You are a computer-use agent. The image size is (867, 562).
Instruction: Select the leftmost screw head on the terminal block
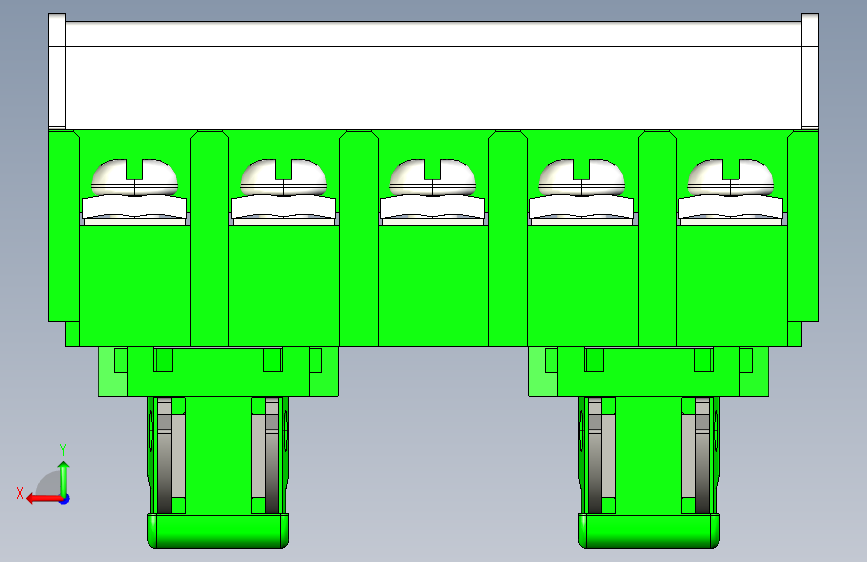point(134,178)
